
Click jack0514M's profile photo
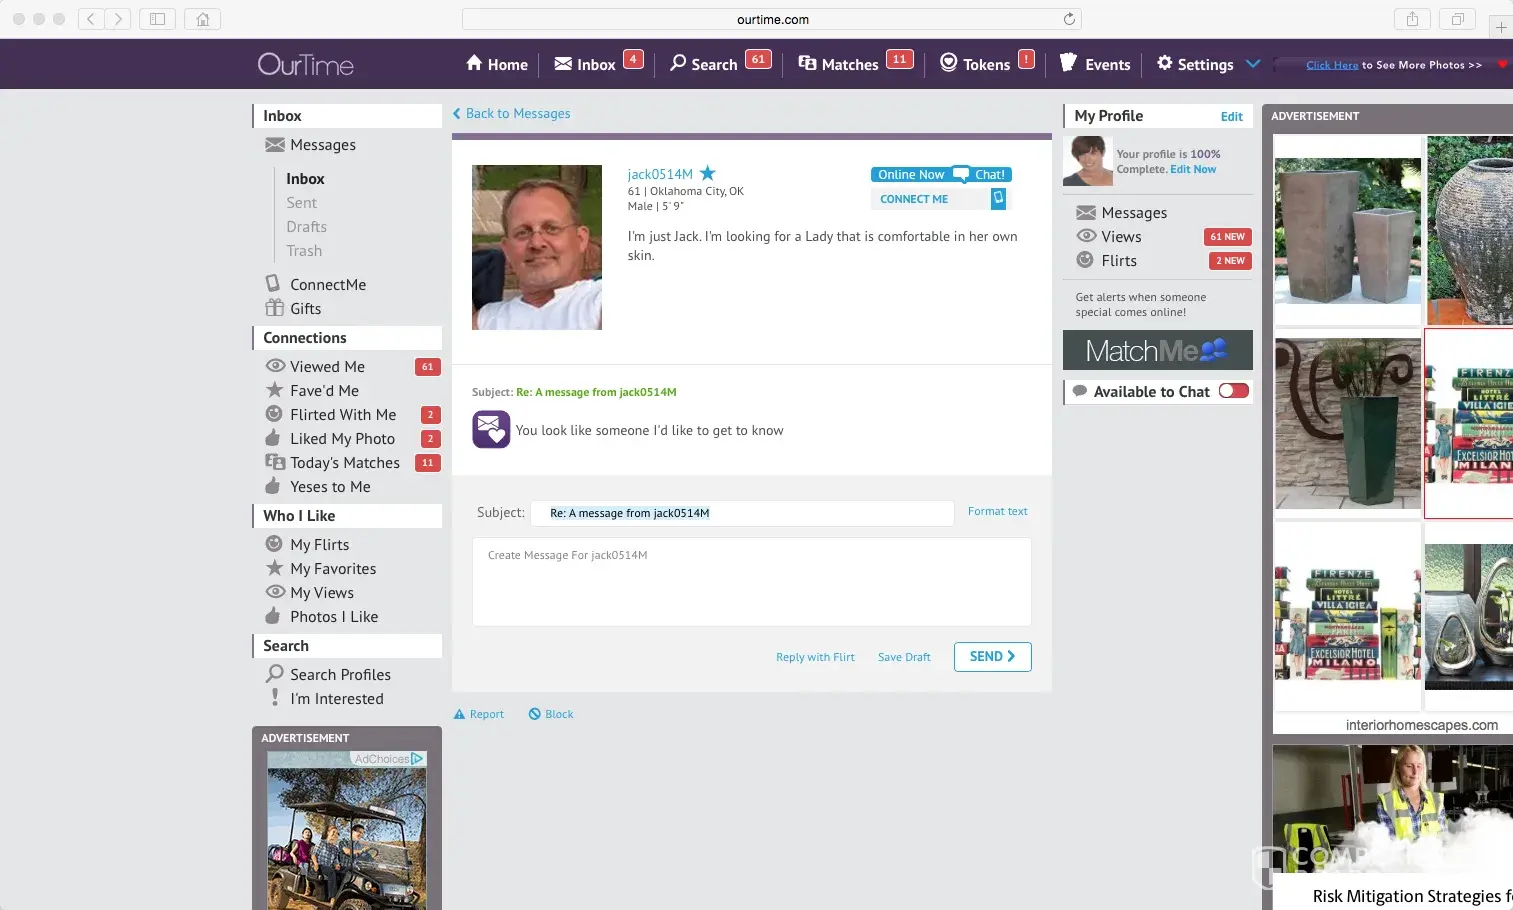pyautogui.click(x=537, y=247)
